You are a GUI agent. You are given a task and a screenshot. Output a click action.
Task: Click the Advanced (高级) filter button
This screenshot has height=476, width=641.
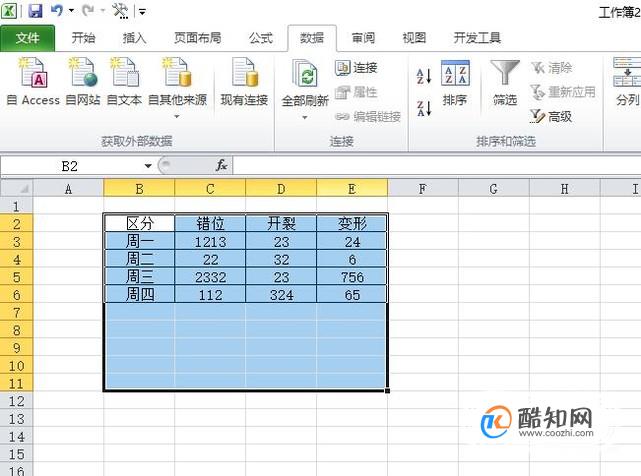(x=551, y=117)
